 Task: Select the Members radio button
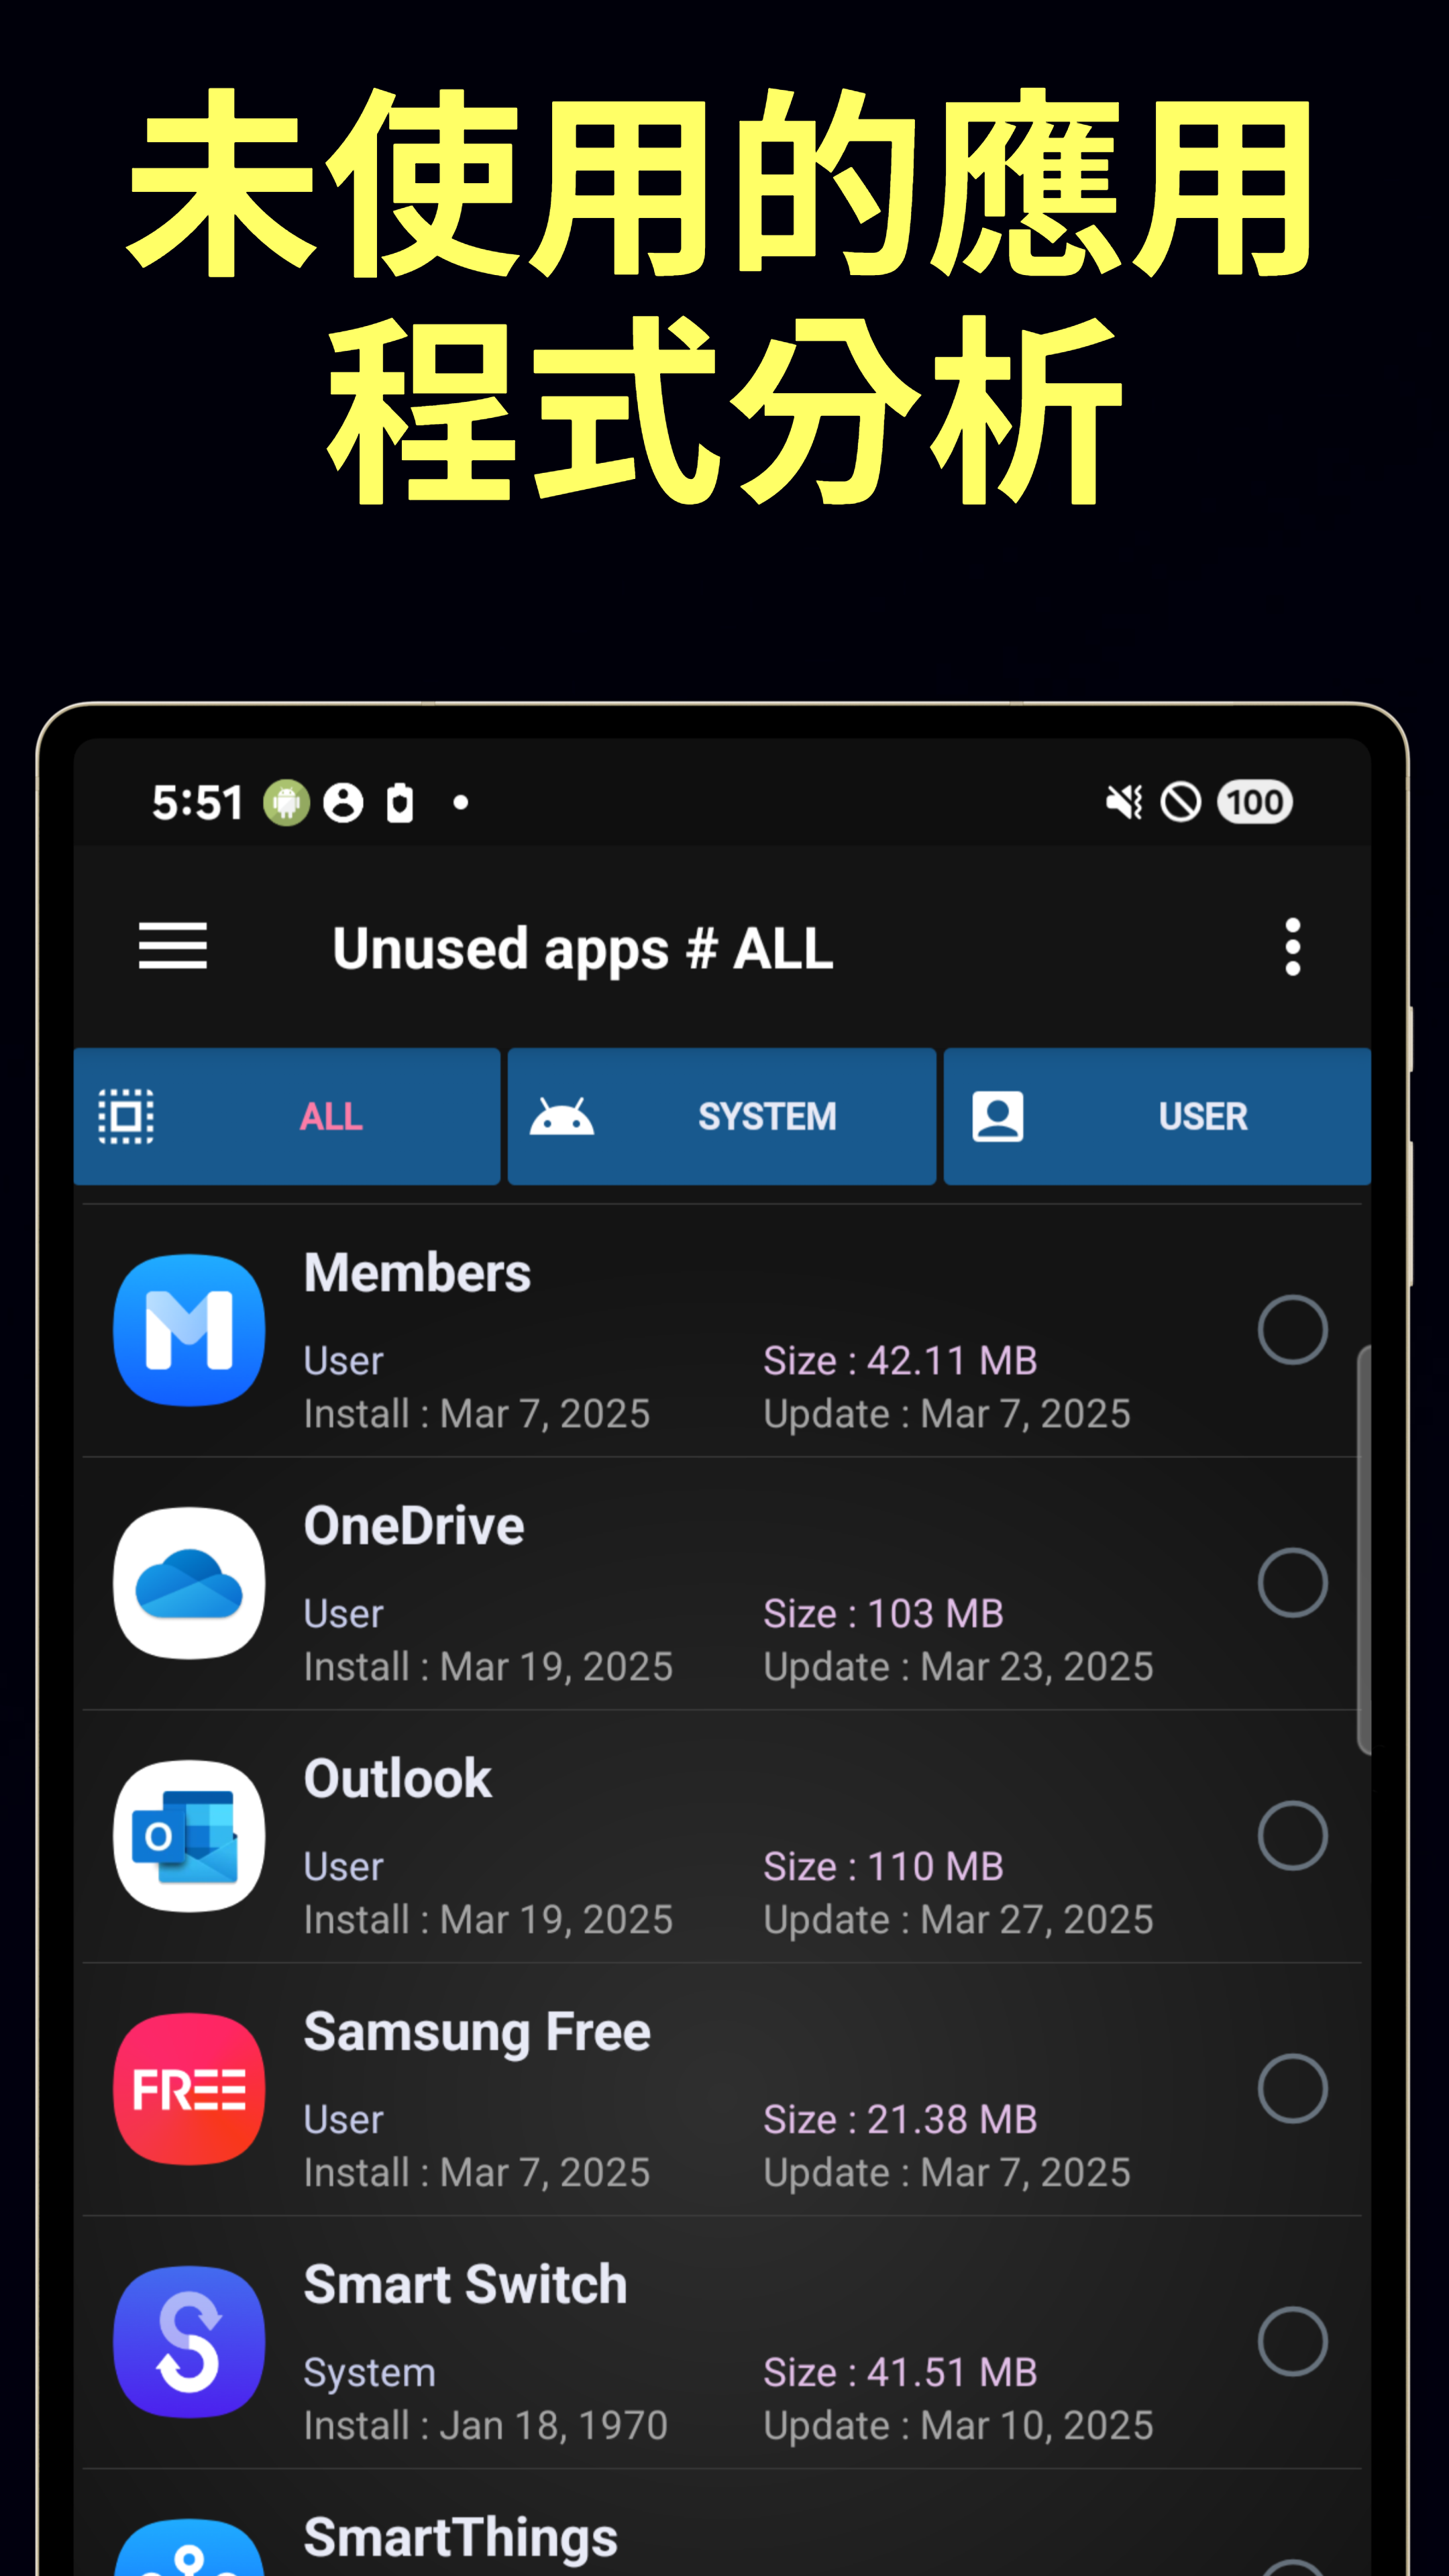pyautogui.click(x=1292, y=1330)
